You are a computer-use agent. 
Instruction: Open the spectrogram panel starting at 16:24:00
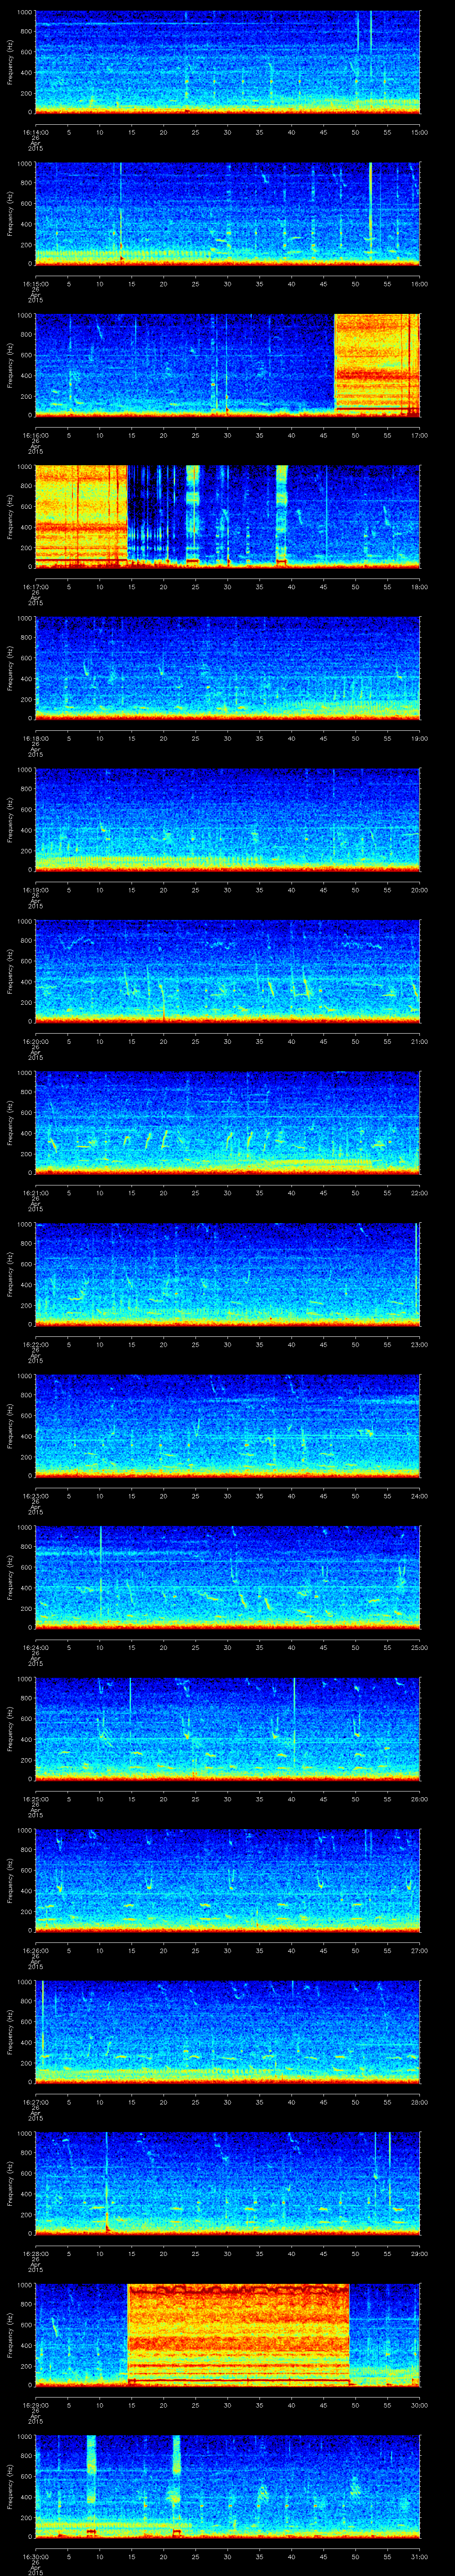click(227, 1577)
